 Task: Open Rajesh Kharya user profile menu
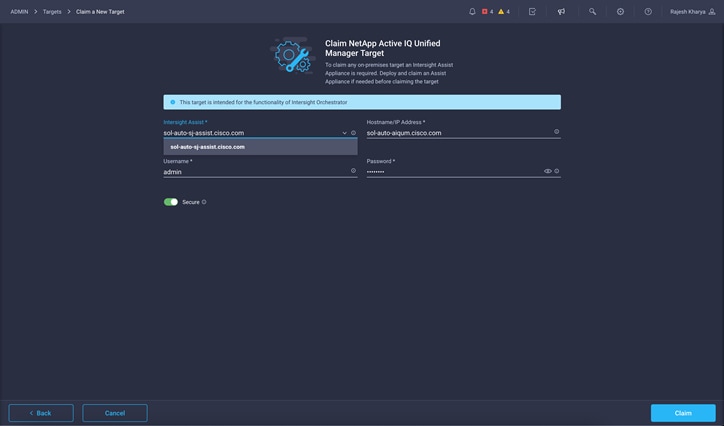693,12
